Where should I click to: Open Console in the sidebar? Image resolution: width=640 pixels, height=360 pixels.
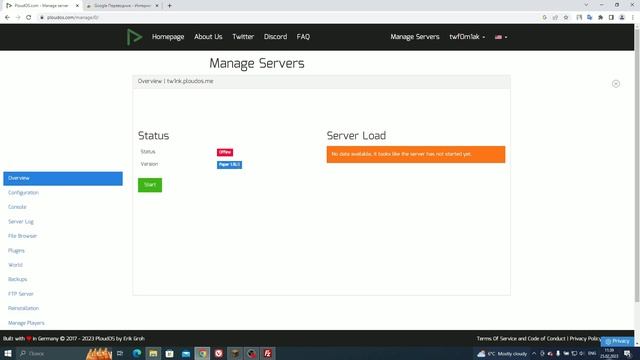pos(17,207)
